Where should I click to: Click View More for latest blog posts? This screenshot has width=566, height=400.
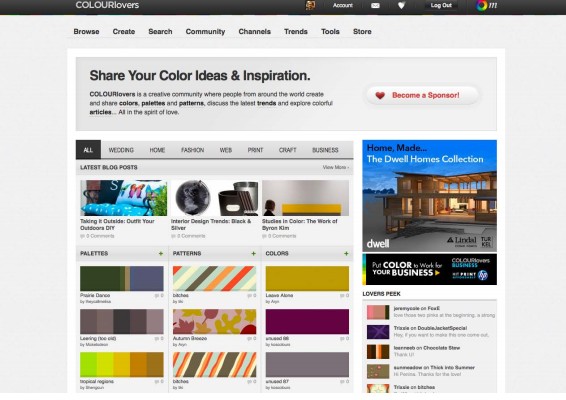click(335, 168)
